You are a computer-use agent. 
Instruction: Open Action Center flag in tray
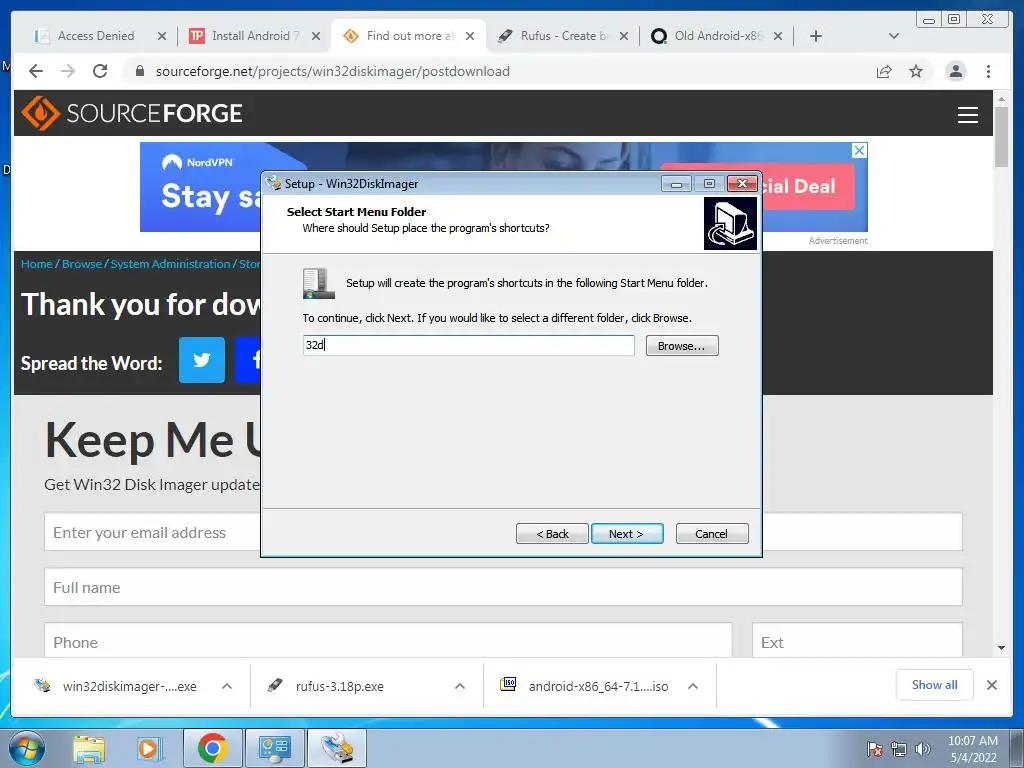[x=875, y=749]
